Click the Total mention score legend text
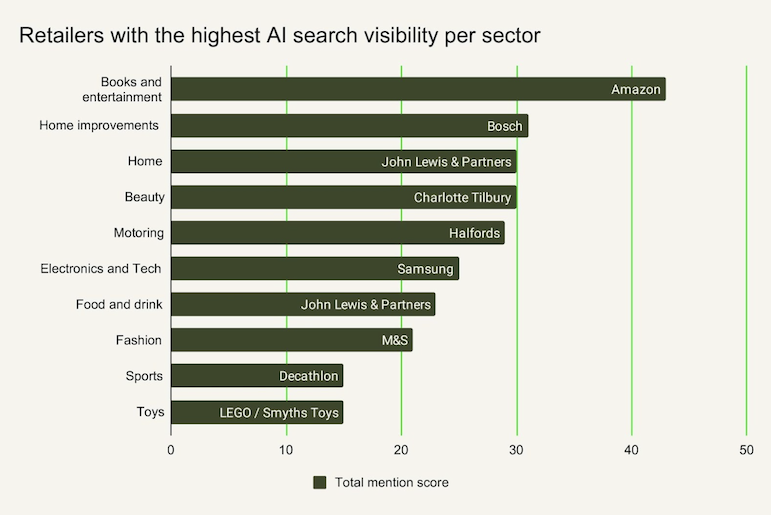 pos(392,482)
